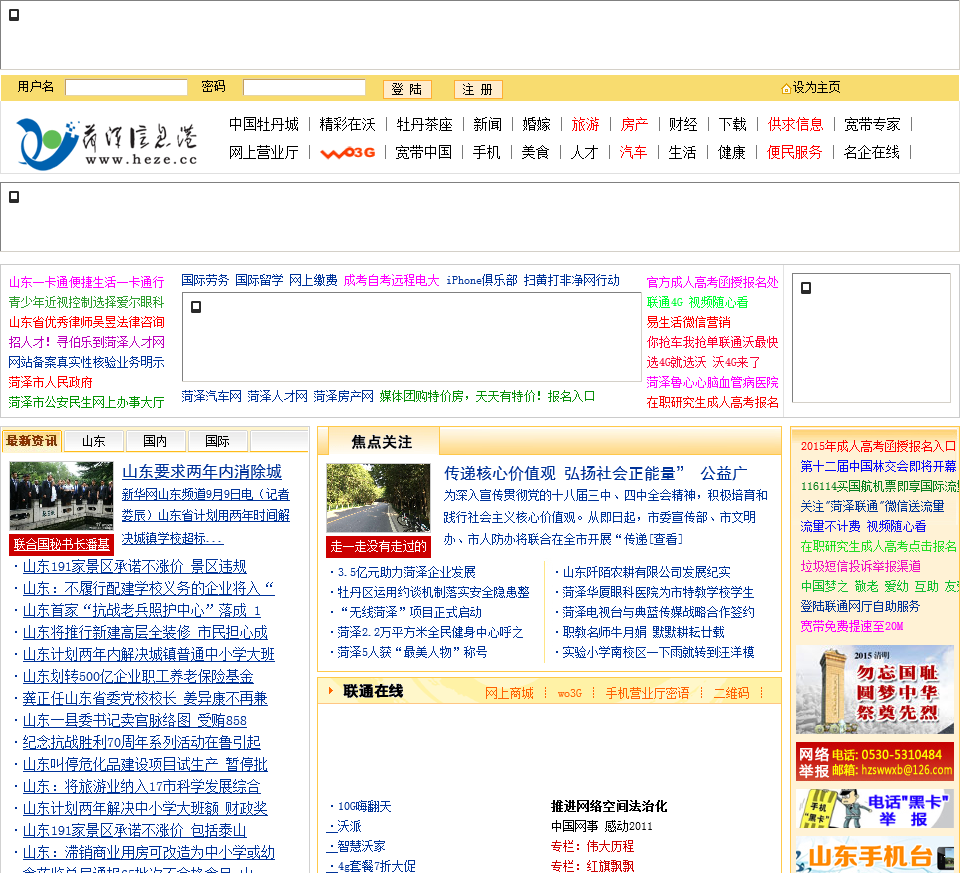Open 山东191家景区承诺不涨价 景区违规 link
The image size is (960, 873).
[x=135, y=566]
